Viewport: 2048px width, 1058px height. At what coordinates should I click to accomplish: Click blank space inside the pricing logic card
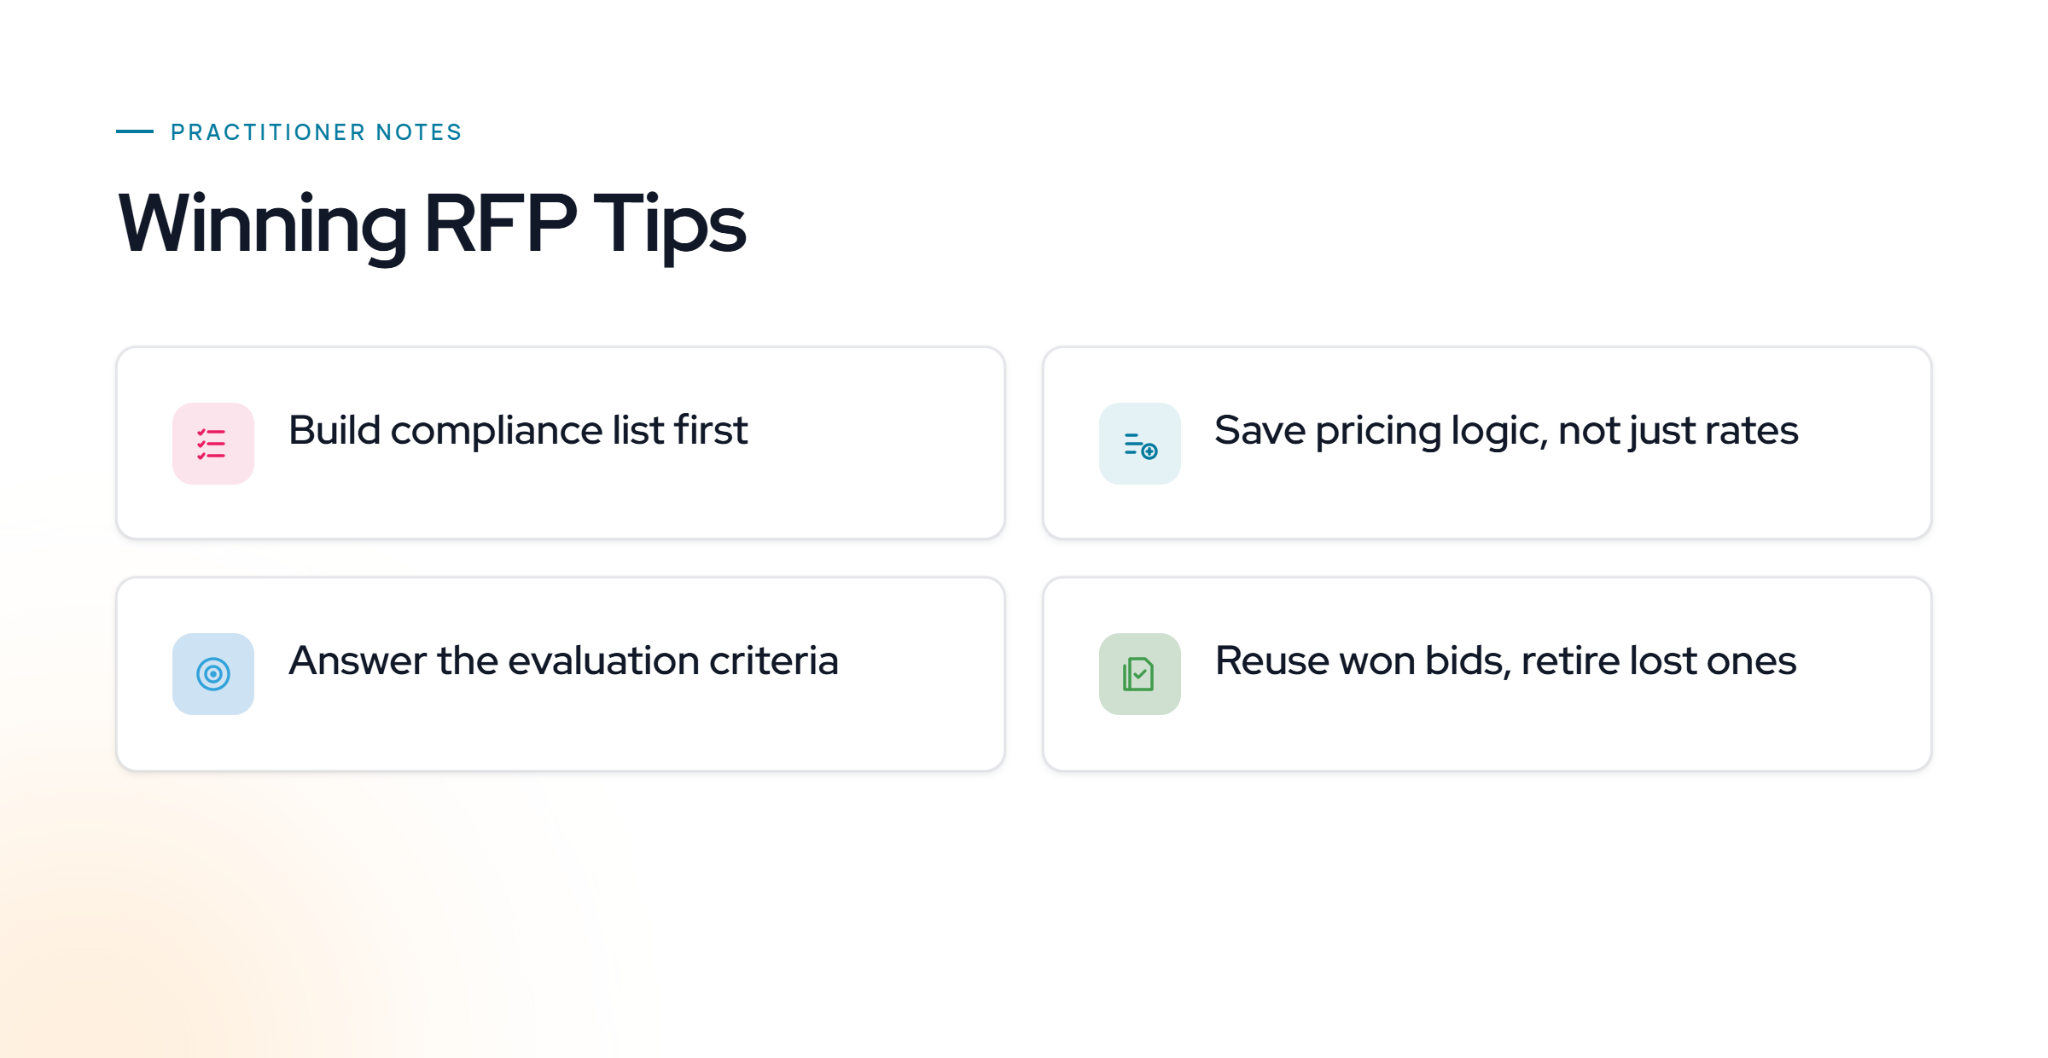tap(1500, 500)
